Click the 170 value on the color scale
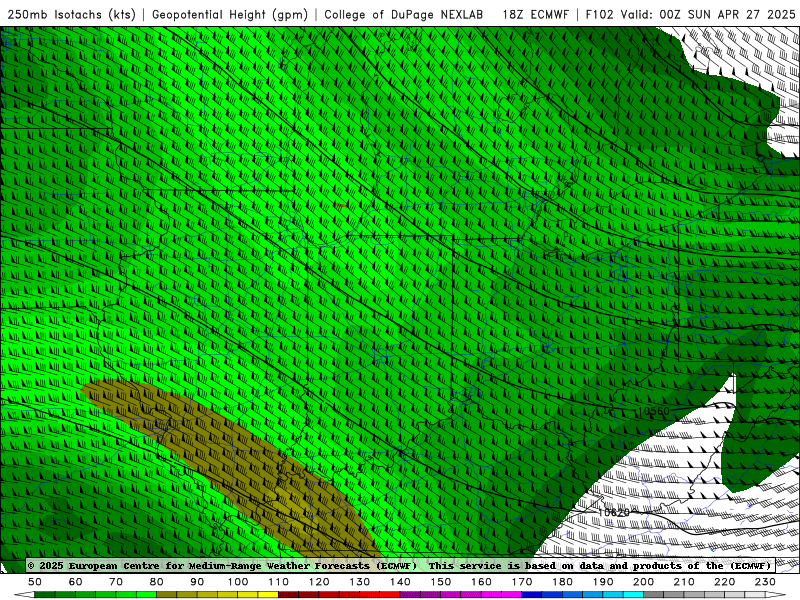 pos(522,582)
